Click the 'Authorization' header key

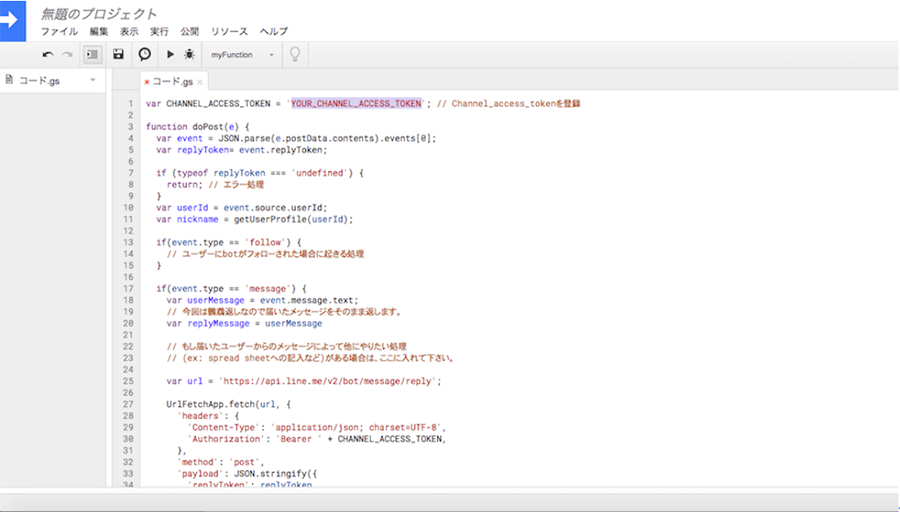(226, 439)
